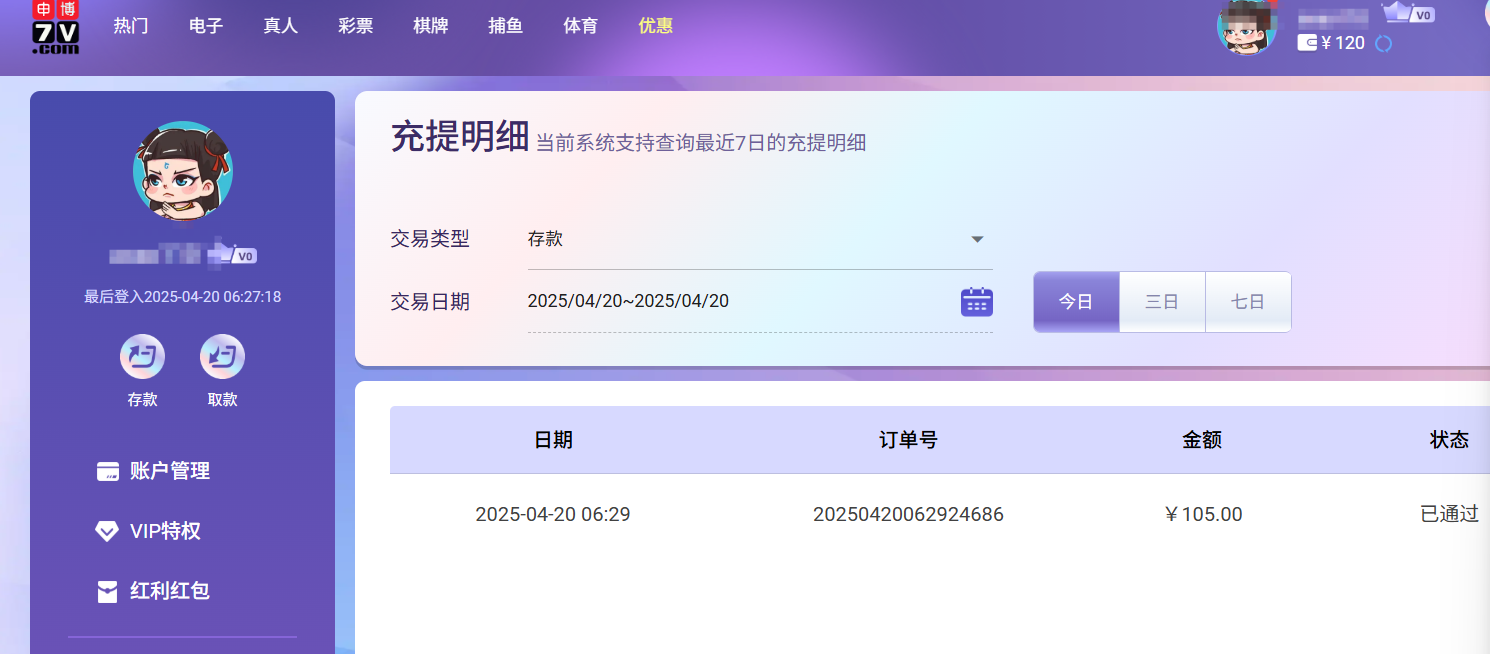Open 账户管理 in the sidebar
Screen dimensions: 1490x654
click(169, 471)
